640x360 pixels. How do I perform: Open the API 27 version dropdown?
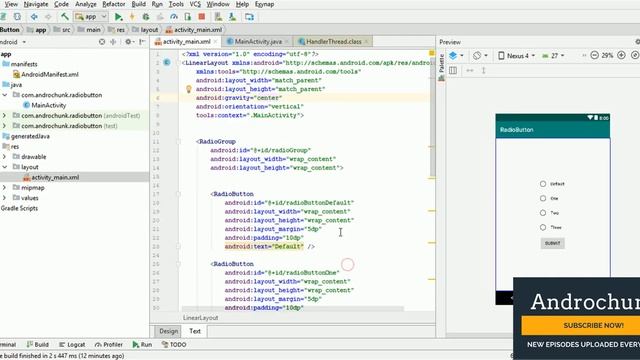tap(553, 56)
